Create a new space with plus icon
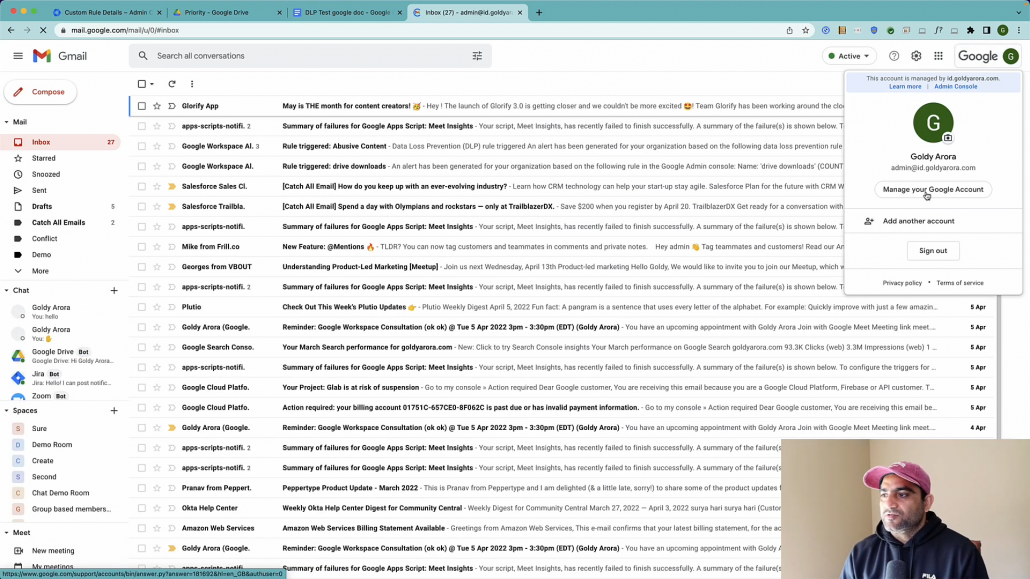The width and height of the screenshot is (1030, 579). (x=114, y=411)
